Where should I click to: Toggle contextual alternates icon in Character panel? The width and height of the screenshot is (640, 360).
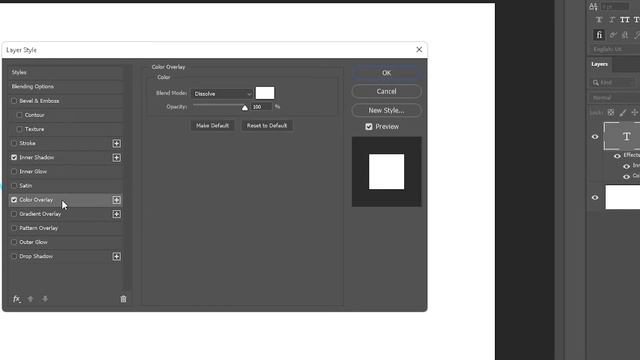[613, 35]
